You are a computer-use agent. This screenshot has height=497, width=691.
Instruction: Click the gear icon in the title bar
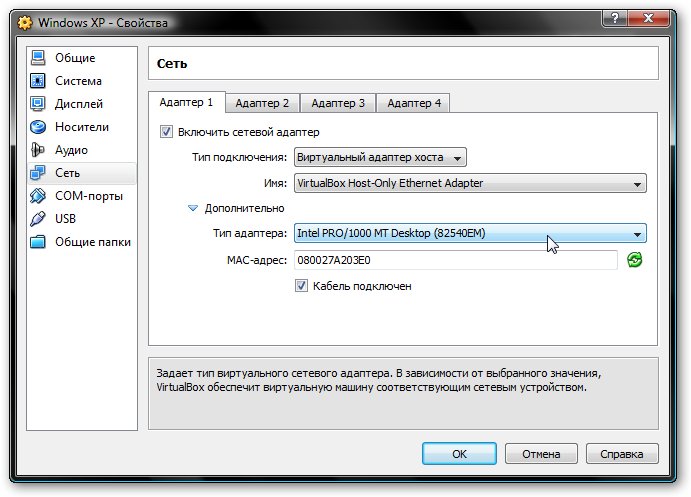pyautogui.click(x=25, y=23)
